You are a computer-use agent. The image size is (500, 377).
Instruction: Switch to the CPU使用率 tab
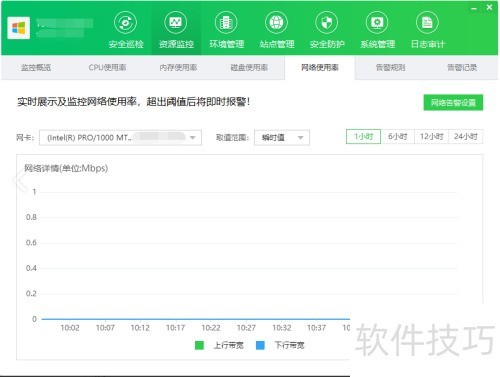click(107, 67)
